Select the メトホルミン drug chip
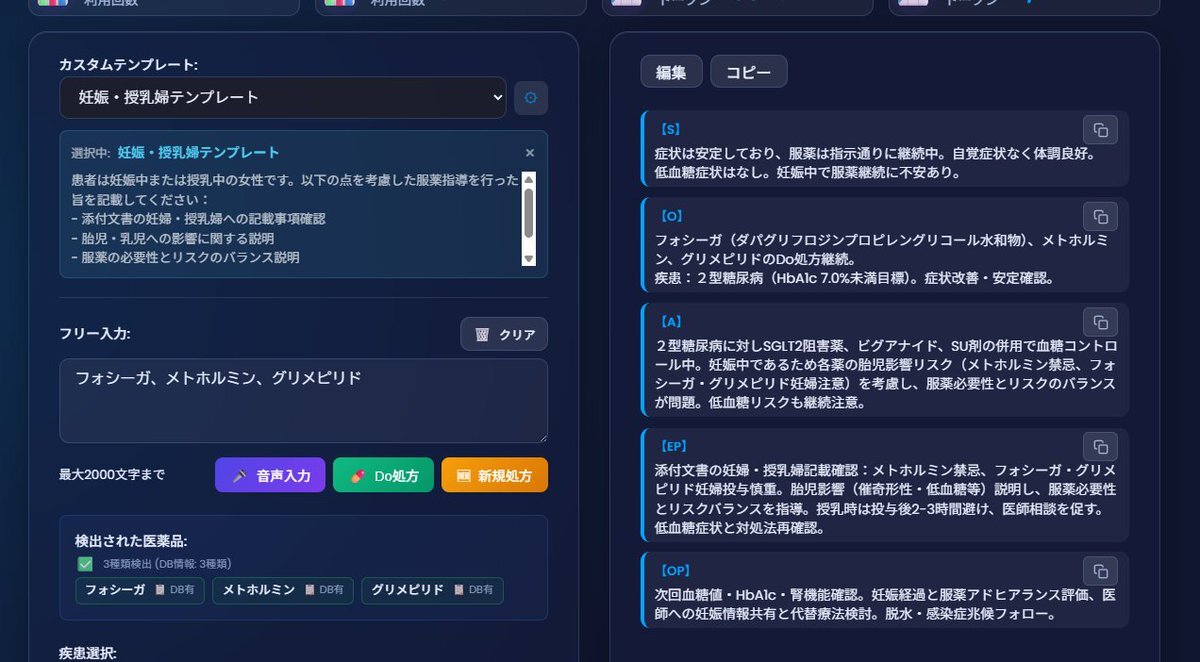 pos(283,590)
